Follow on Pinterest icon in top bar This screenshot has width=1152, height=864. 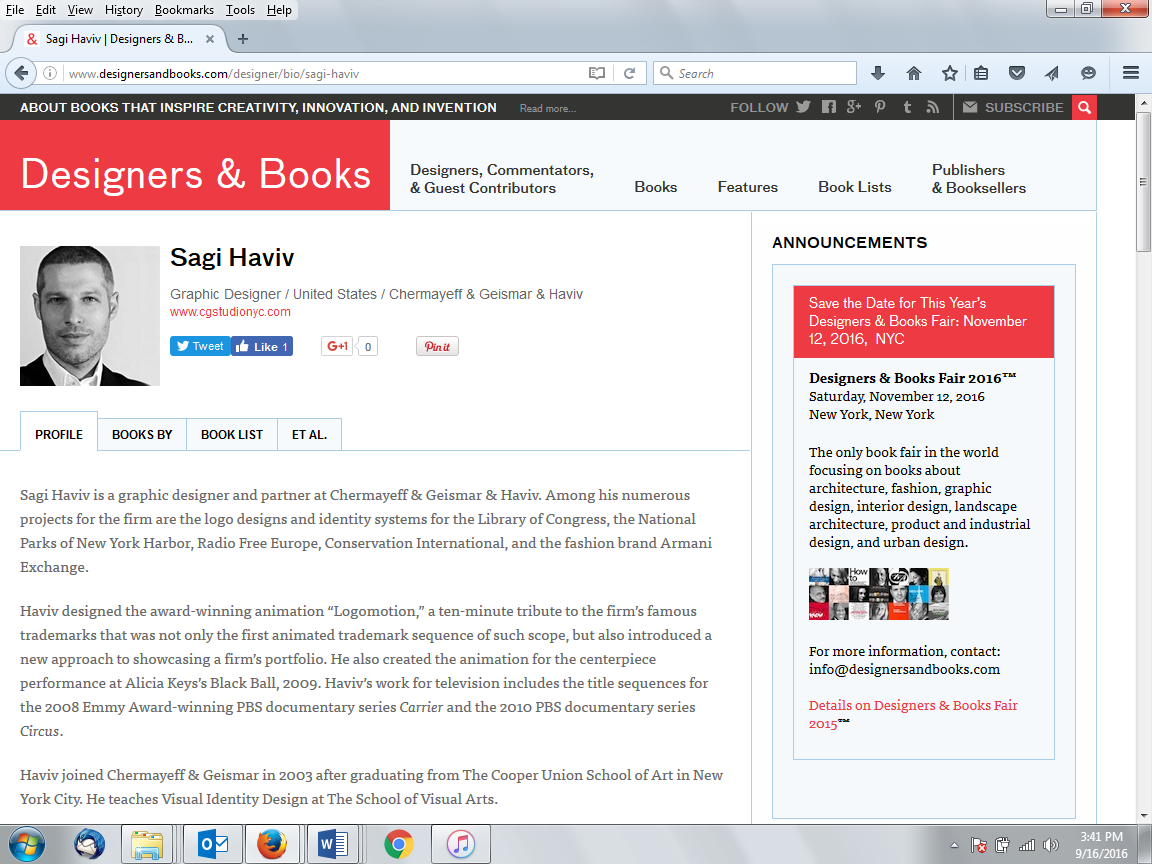[879, 107]
